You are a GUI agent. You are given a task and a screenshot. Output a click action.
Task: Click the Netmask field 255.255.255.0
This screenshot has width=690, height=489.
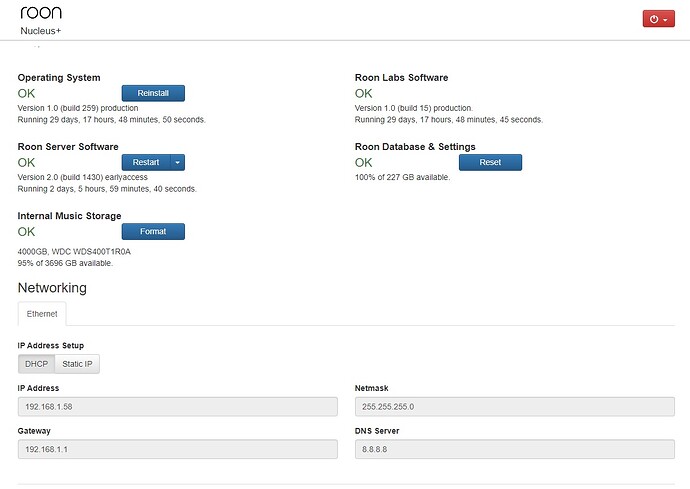(x=514, y=407)
